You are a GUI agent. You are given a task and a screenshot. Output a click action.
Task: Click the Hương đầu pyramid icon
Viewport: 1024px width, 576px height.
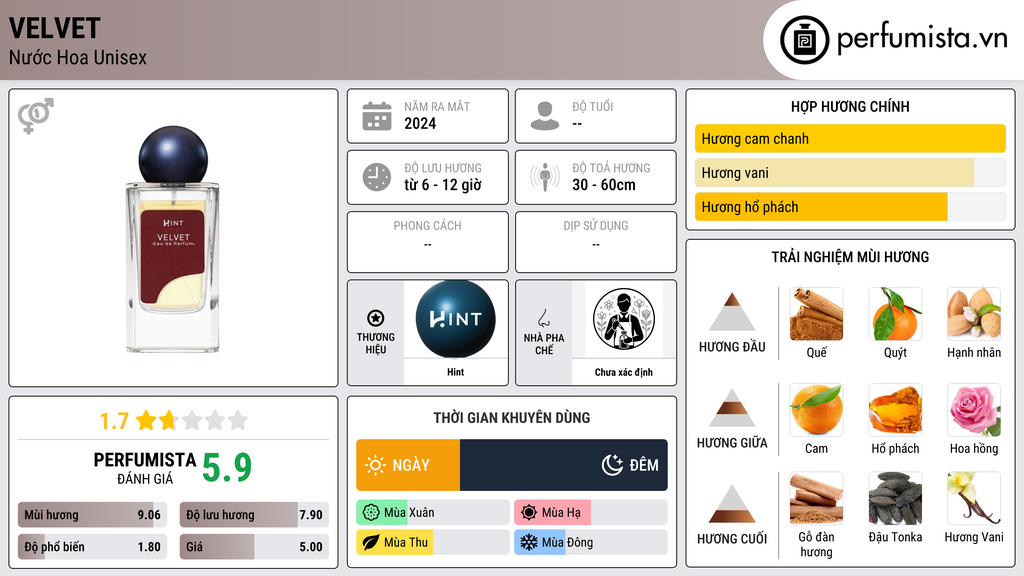732,312
